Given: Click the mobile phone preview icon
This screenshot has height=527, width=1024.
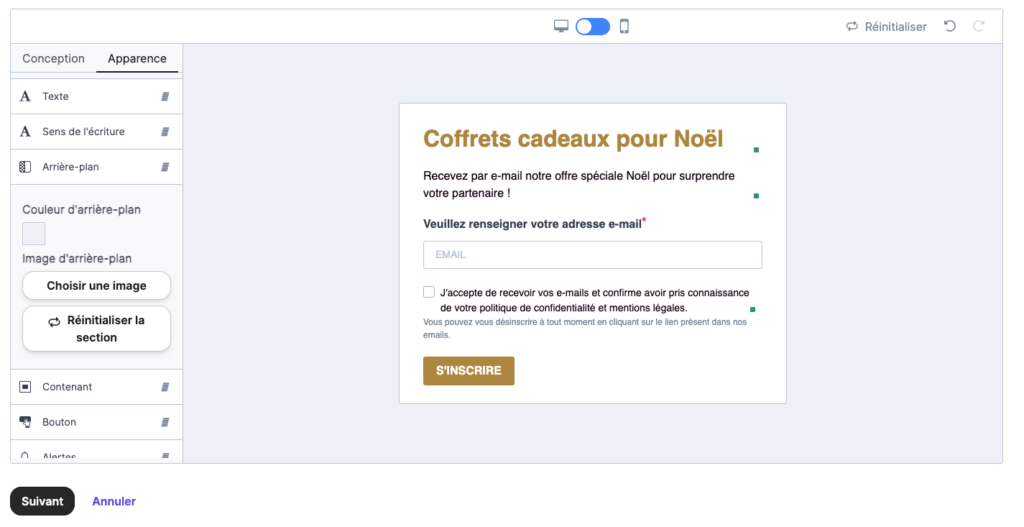Looking at the screenshot, I should [624, 26].
